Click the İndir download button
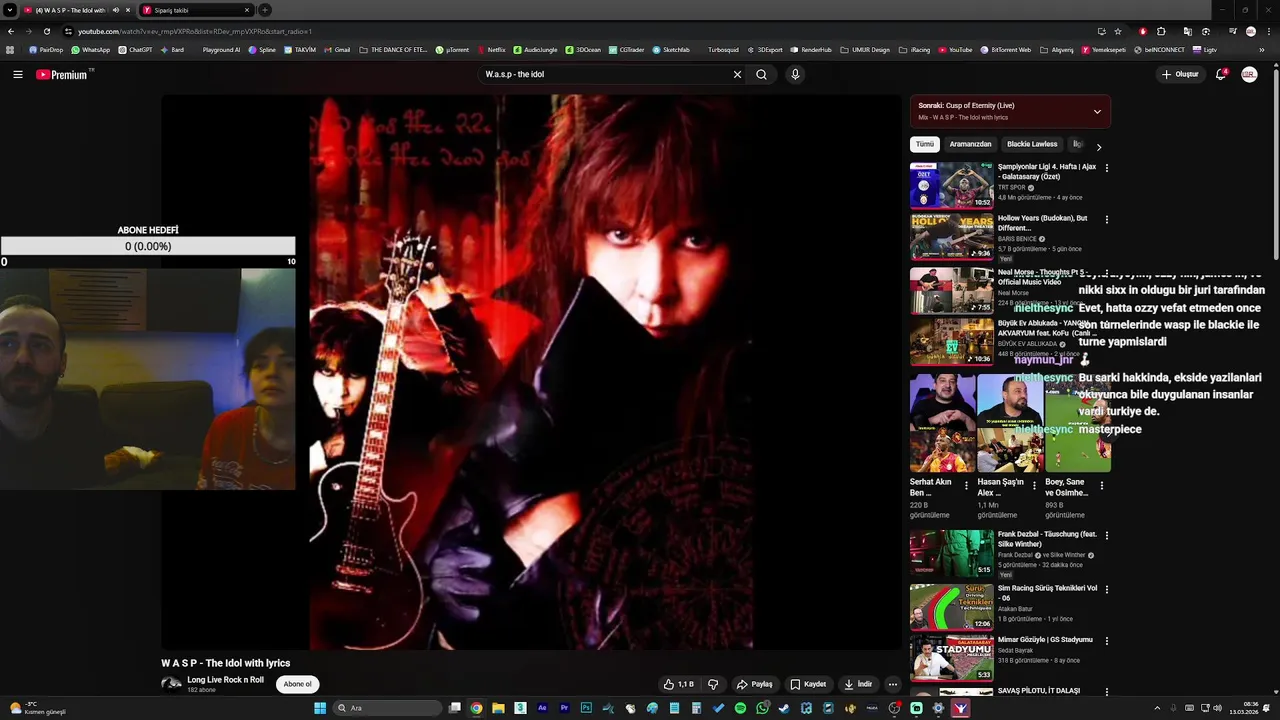Screen dimensions: 1280x720 point(858,684)
